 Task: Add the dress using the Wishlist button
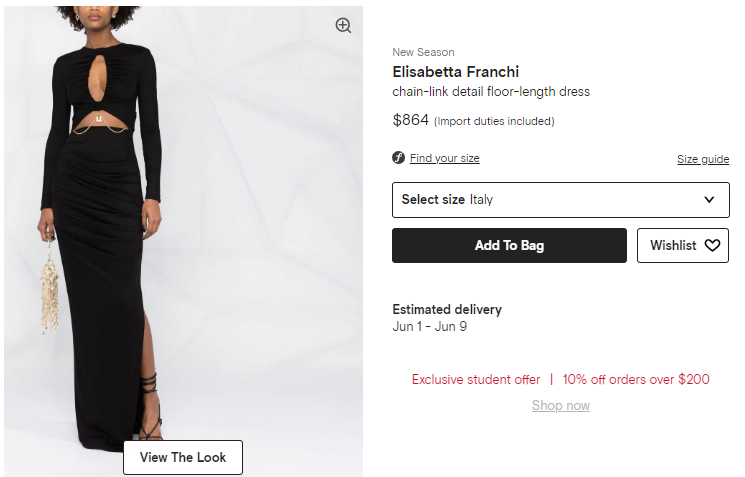tap(682, 245)
